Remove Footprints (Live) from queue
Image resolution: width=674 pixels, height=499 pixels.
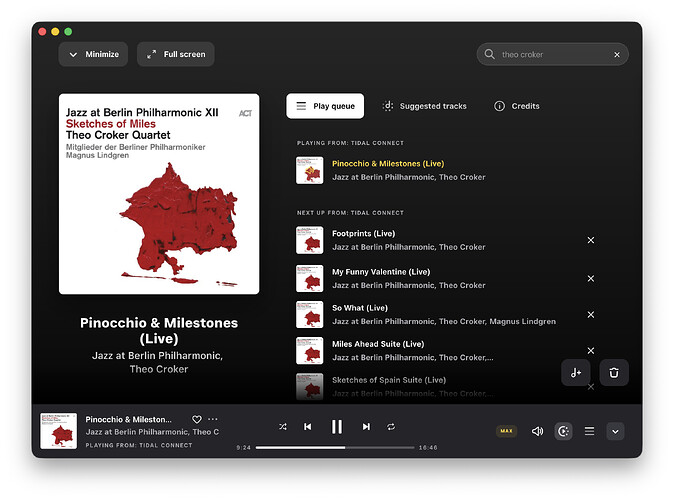tap(591, 240)
